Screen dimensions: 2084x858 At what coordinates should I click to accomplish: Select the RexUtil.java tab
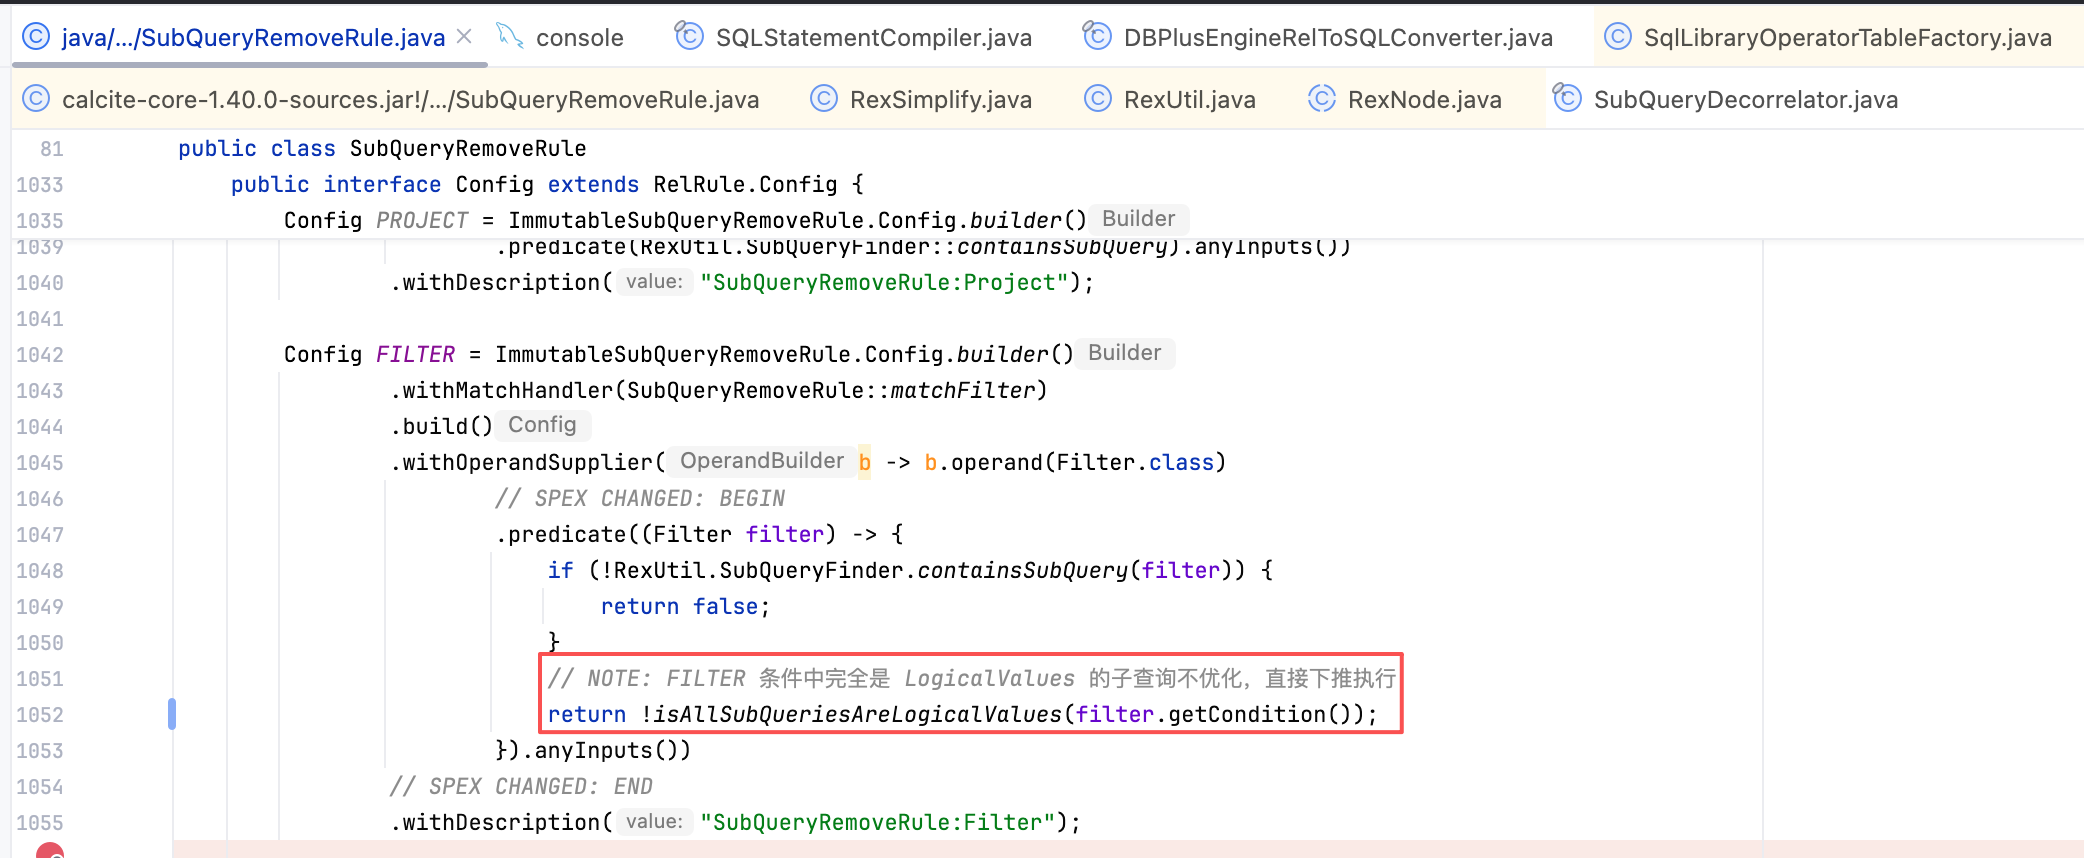tap(1189, 100)
